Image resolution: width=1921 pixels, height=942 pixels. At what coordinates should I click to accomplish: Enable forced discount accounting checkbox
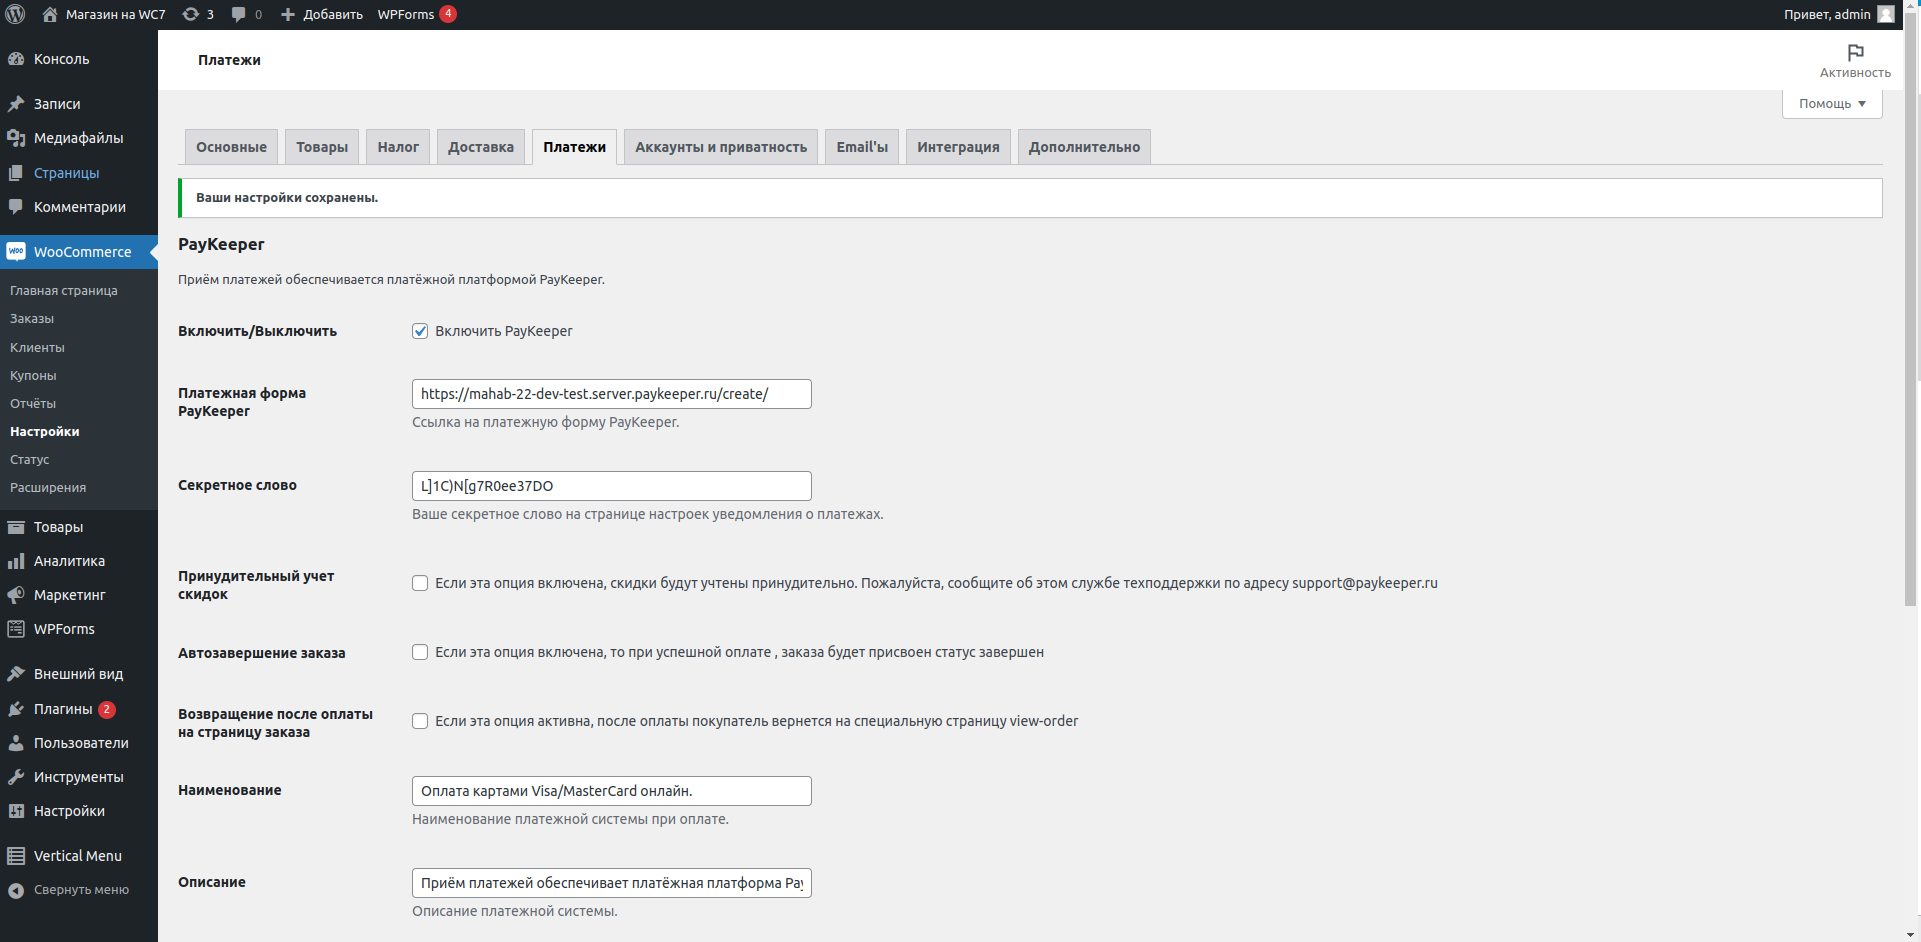pos(420,583)
